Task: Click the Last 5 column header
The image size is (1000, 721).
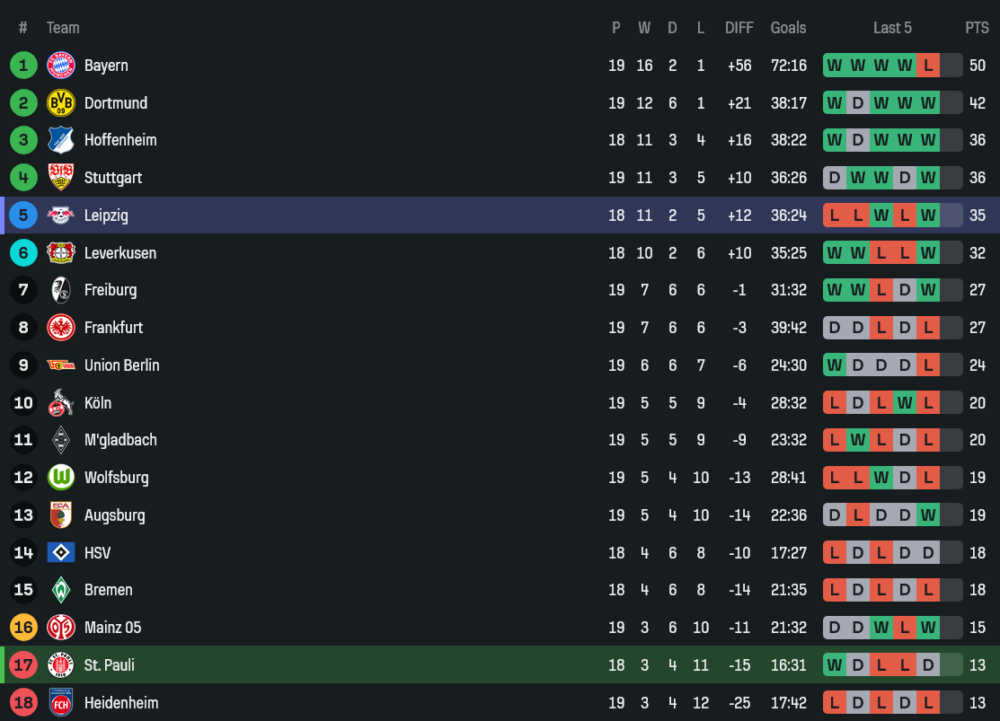Action: (x=892, y=28)
